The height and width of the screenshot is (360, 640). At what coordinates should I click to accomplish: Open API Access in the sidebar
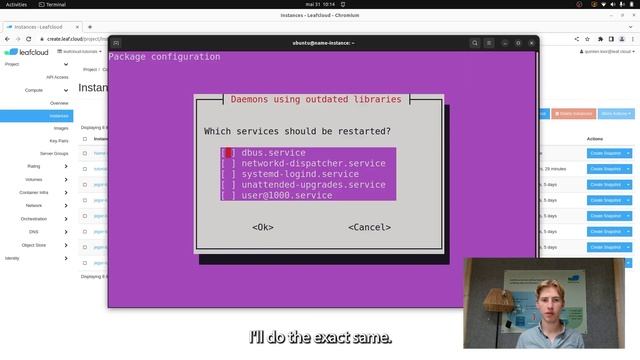coord(57,77)
